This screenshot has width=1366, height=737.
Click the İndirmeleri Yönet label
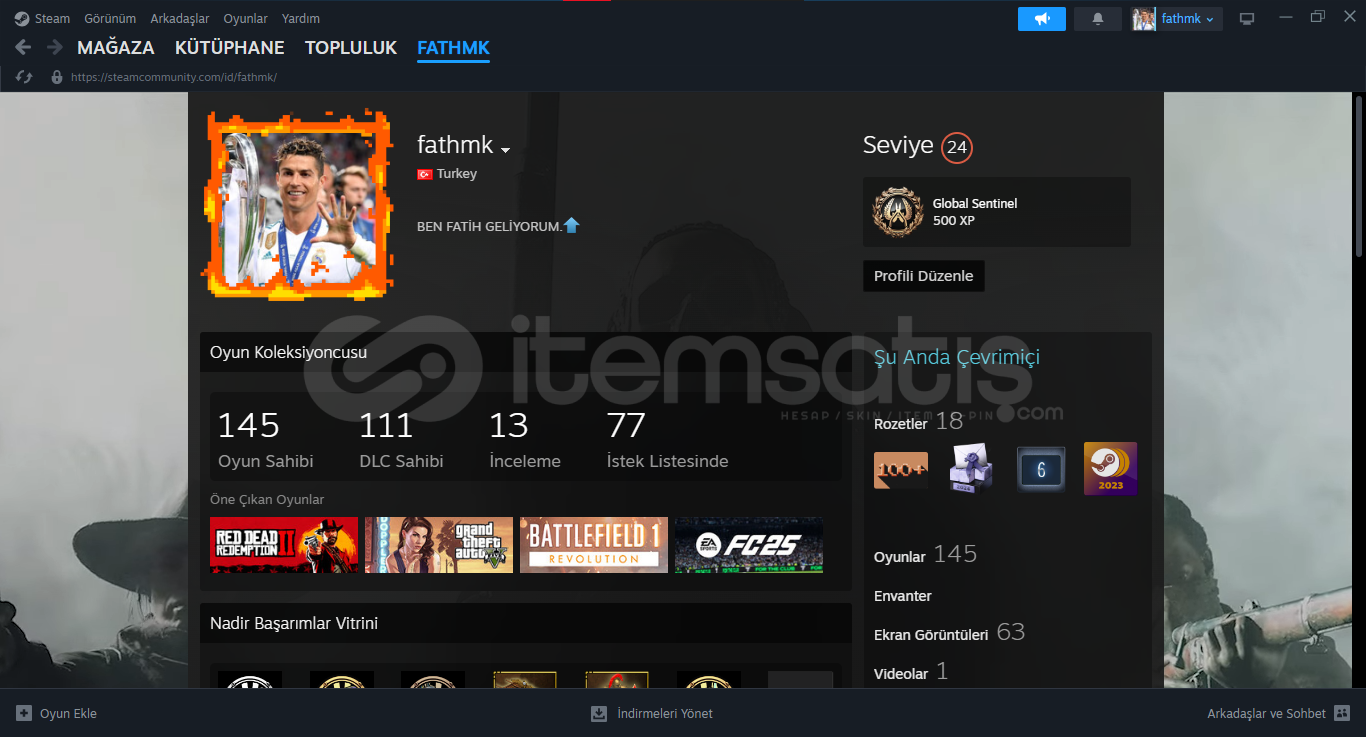[x=665, y=714]
